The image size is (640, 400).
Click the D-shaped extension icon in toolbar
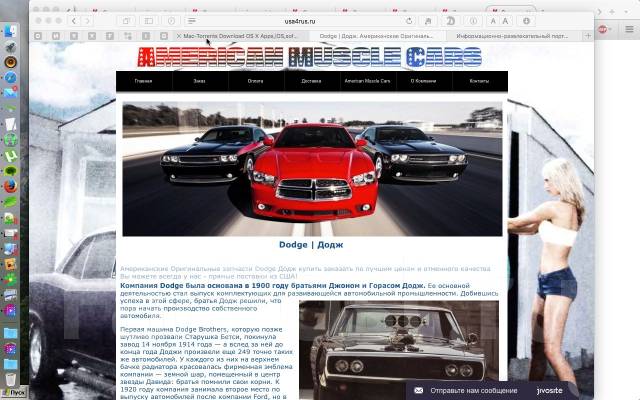tap(451, 21)
